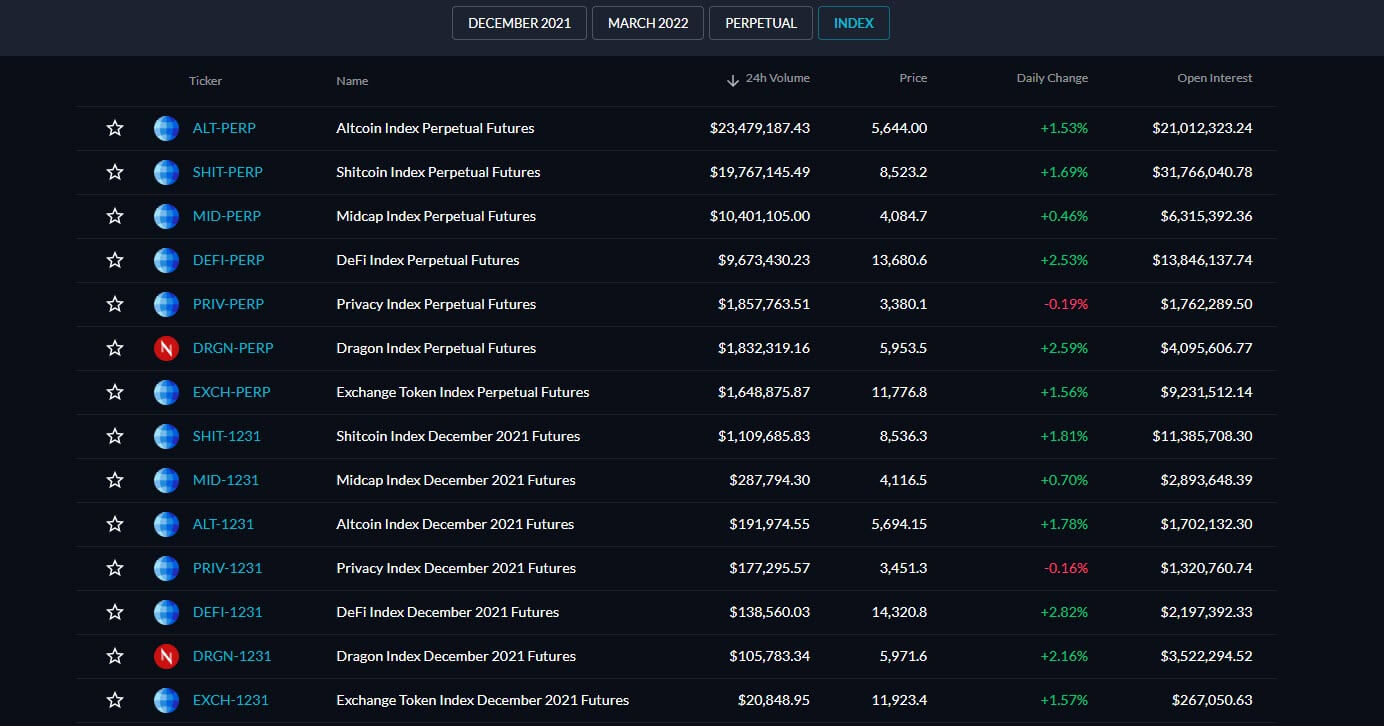Image resolution: width=1384 pixels, height=726 pixels.
Task: Star the SHIT-PERP row
Action: click(115, 172)
